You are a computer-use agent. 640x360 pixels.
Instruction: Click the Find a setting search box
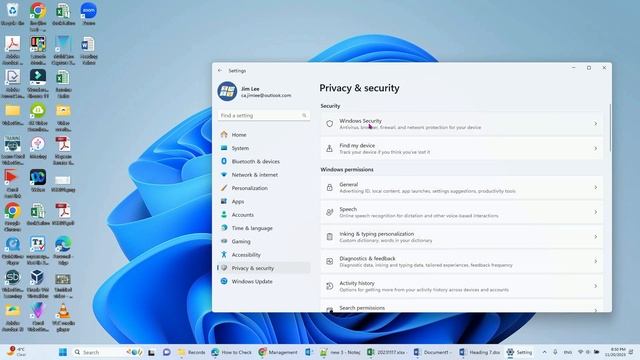(264, 116)
